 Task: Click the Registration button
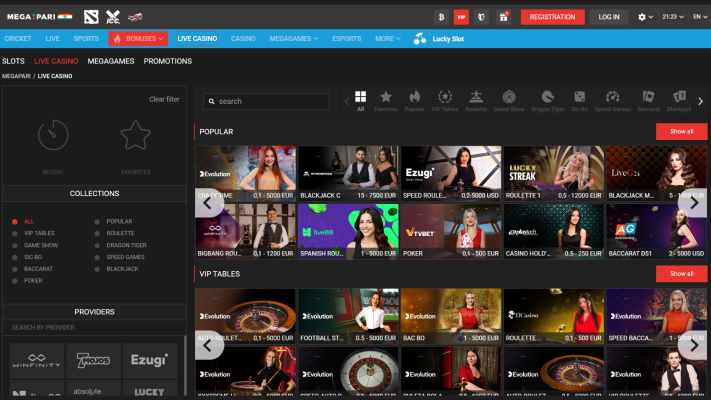pos(552,17)
